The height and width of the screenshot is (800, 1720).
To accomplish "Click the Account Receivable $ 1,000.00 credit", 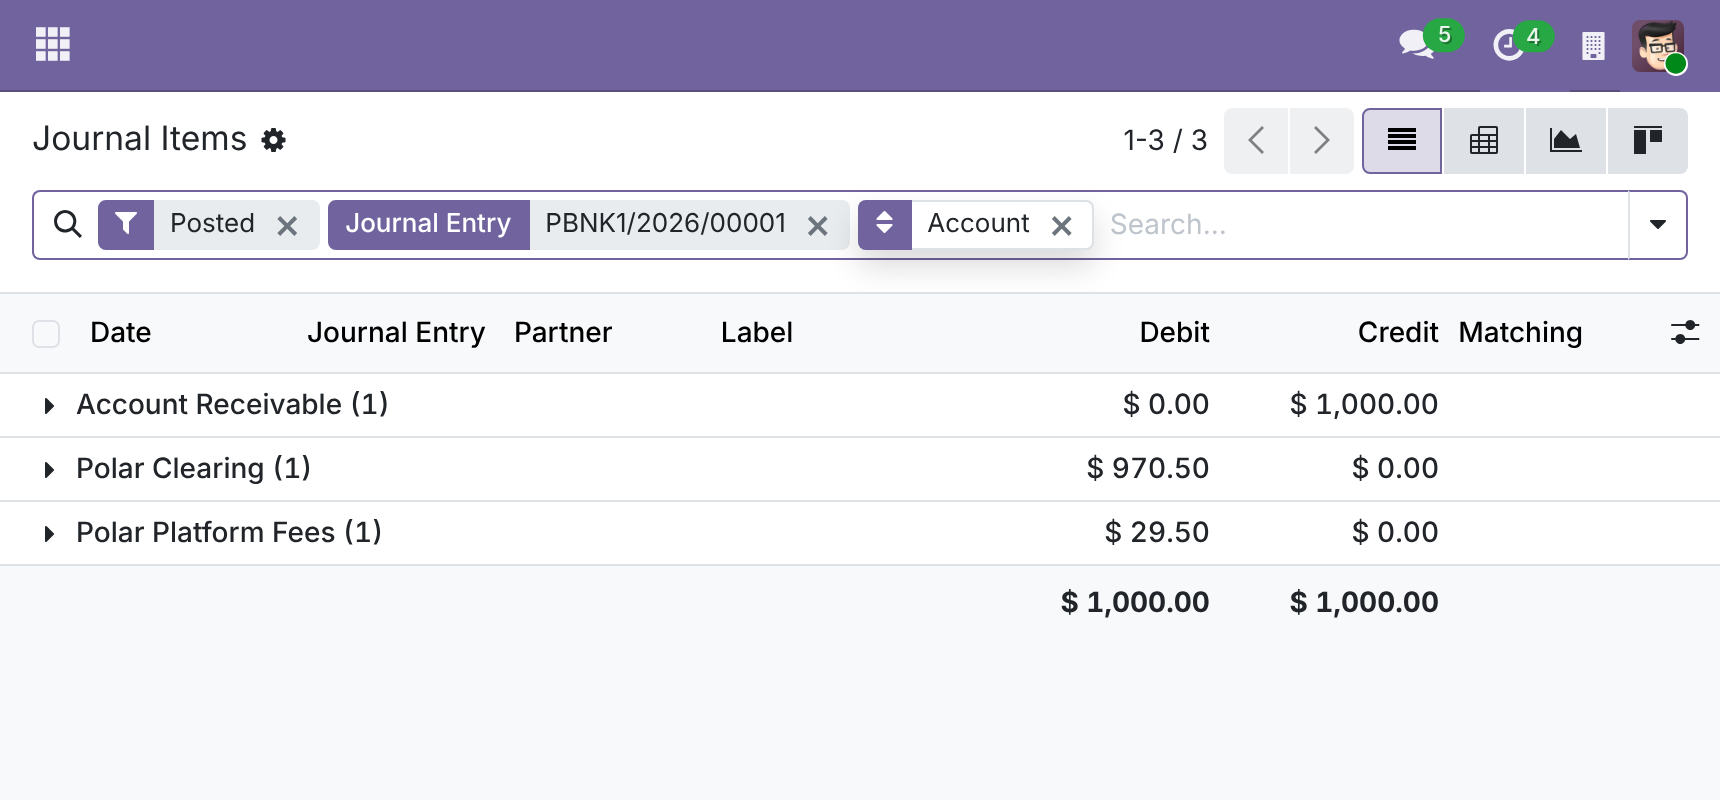I will [x=1364, y=404].
